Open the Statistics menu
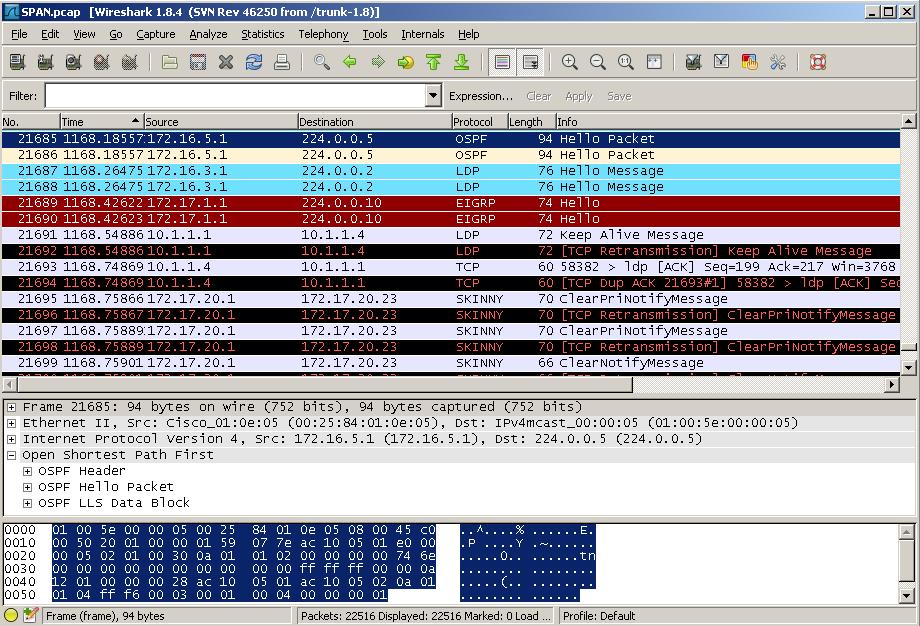The width and height of the screenshot is (920, 626). pos(263,34)
